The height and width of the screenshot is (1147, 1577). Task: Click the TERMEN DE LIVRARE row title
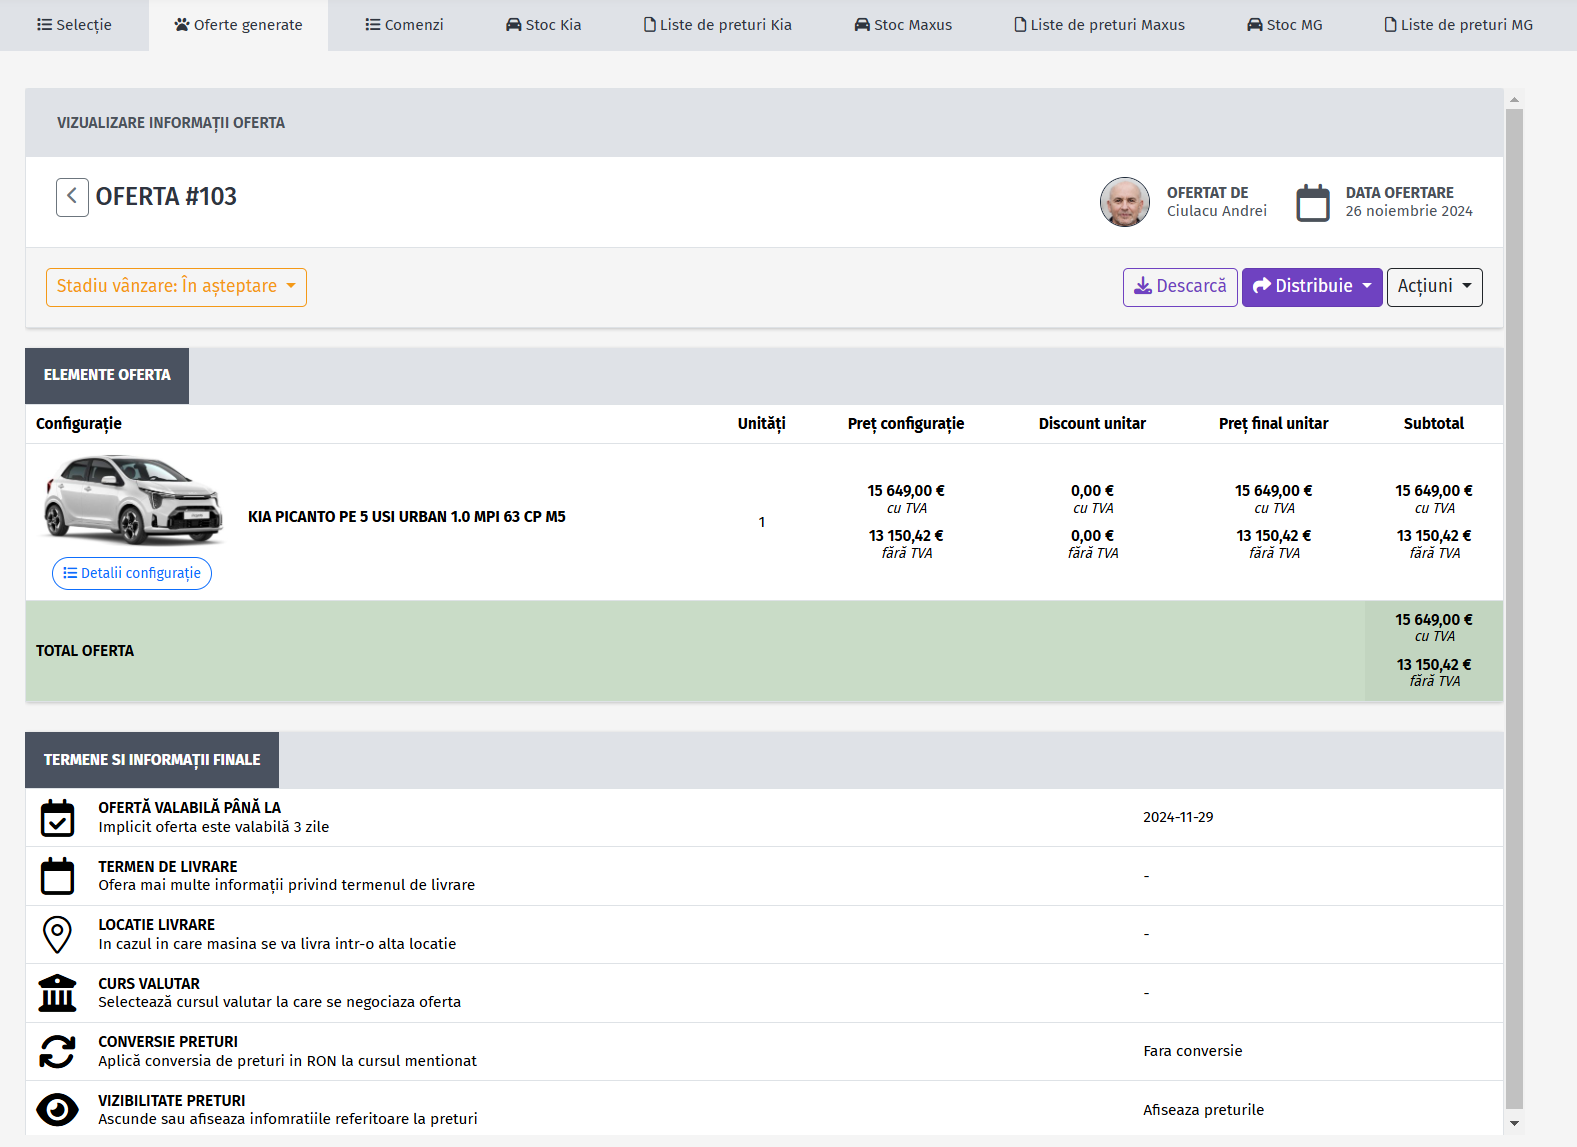168,867
